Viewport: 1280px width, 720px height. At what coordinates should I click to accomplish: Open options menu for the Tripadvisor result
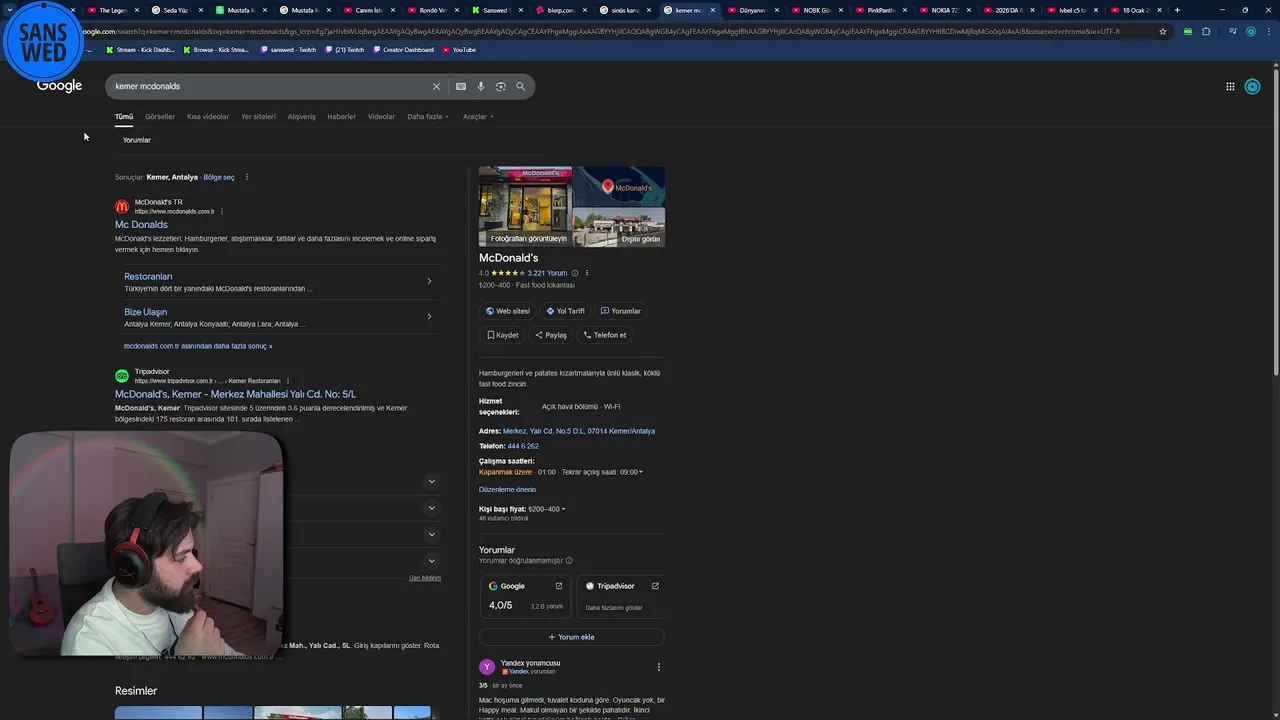287,381
